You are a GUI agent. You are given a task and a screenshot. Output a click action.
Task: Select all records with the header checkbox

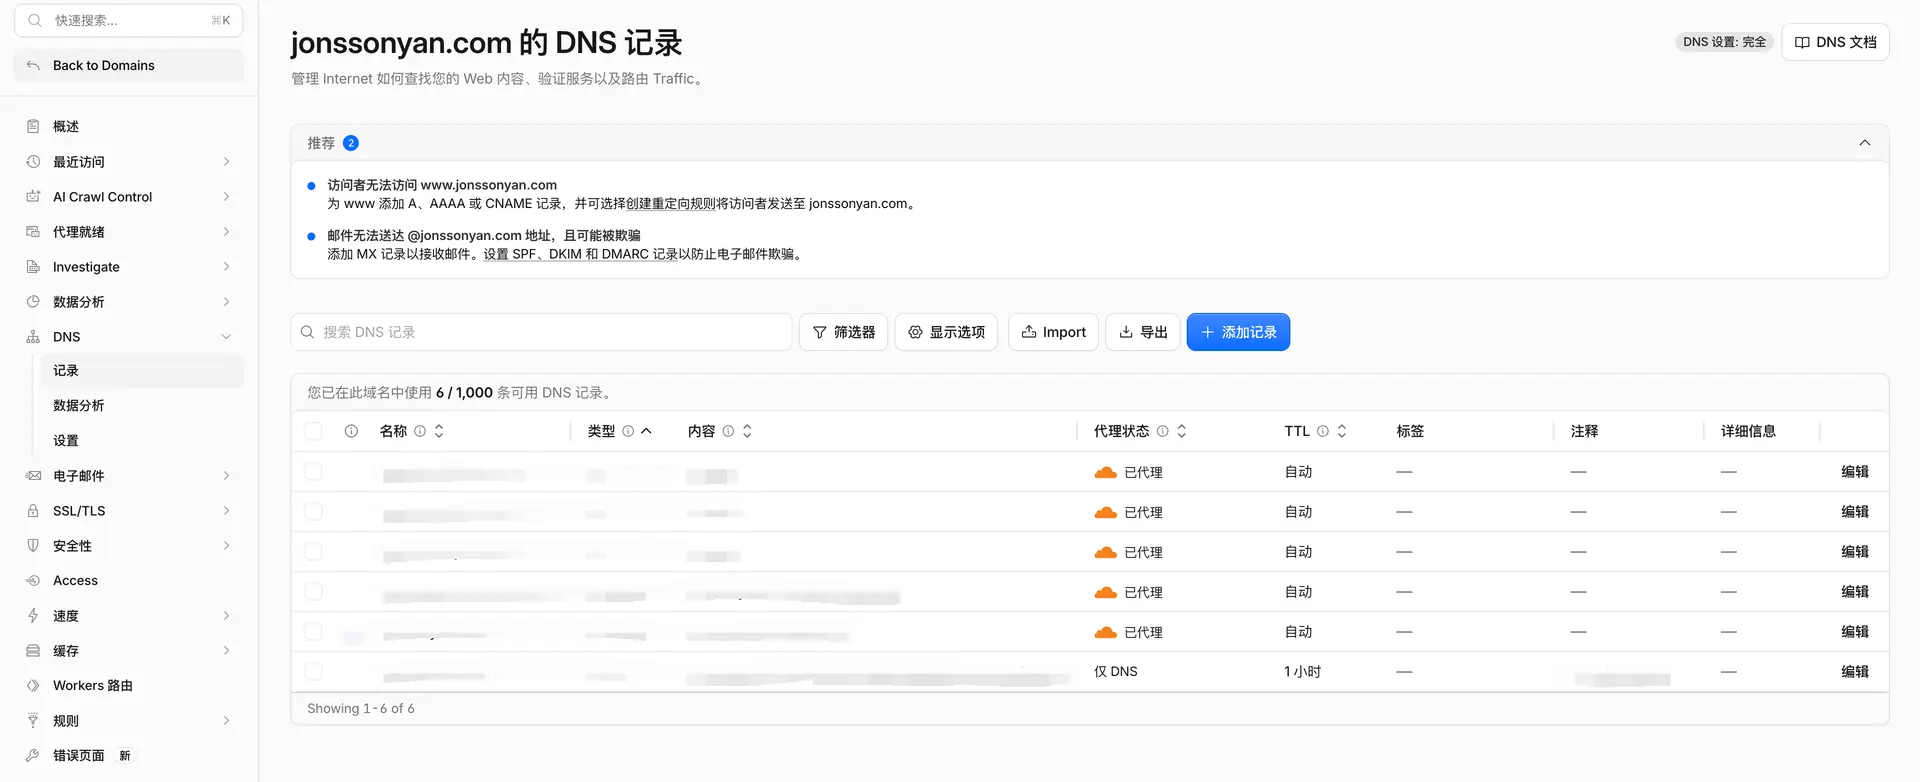(313, 431)
